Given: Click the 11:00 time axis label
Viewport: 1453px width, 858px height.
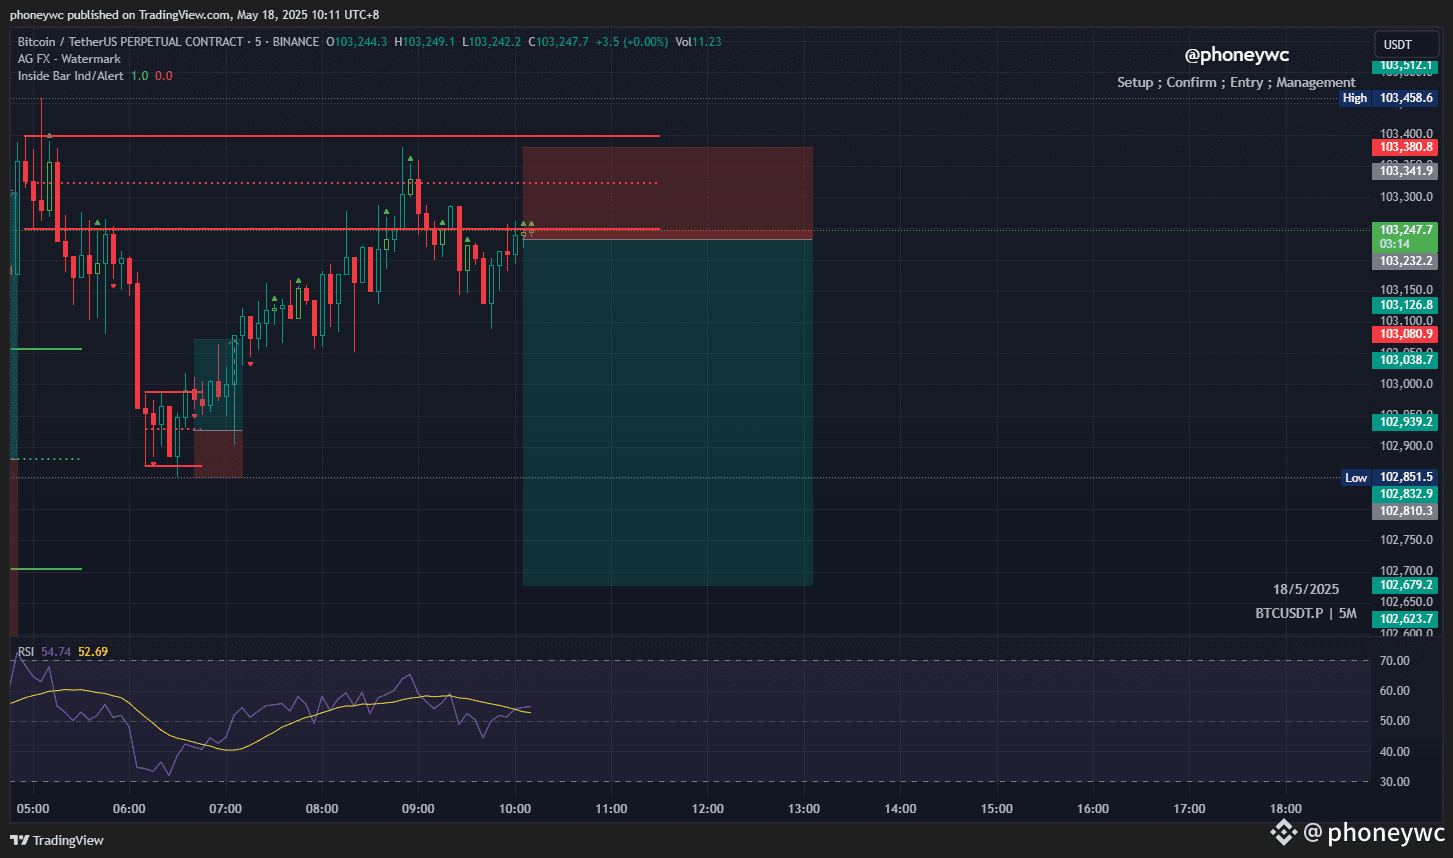Looking at the screenshot, I should click(611, 809).
